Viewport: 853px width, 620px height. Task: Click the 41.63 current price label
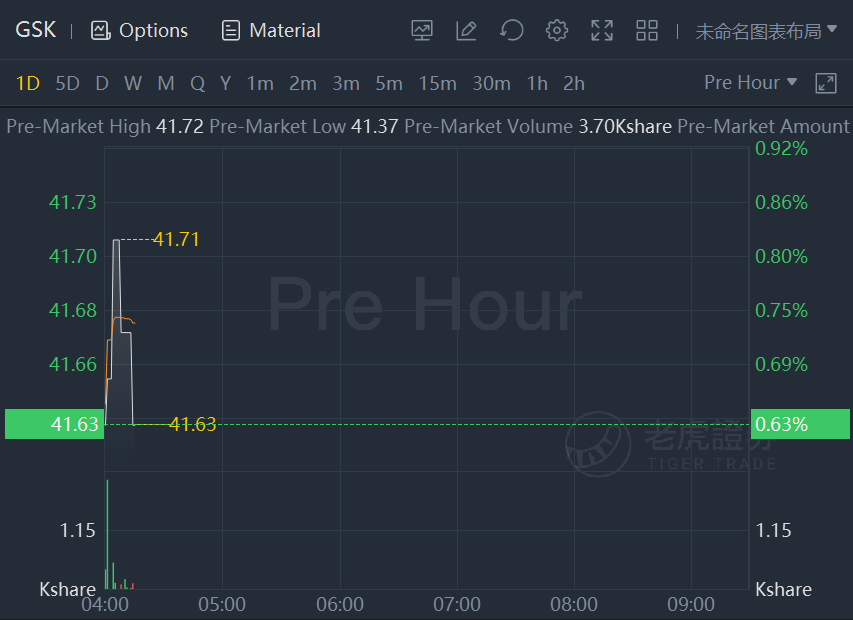coord(54,424)
